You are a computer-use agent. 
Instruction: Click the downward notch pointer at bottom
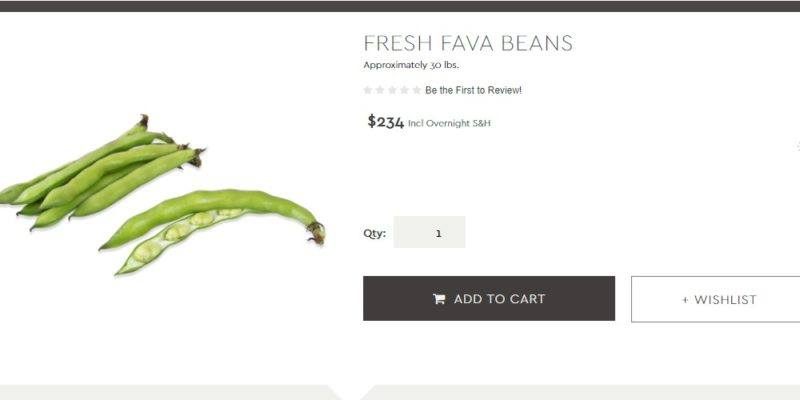351,392
